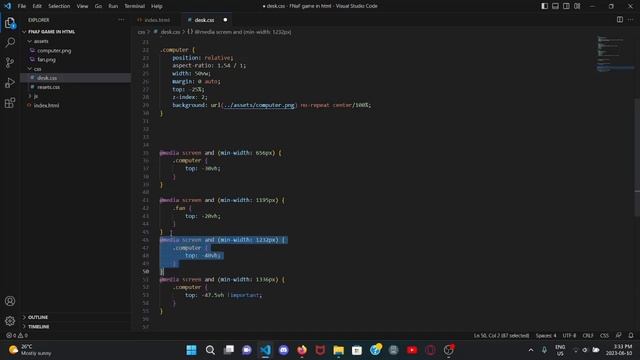Toggle primary side bar layout icon
Screen dimensions: 640x360
point(544,6)
